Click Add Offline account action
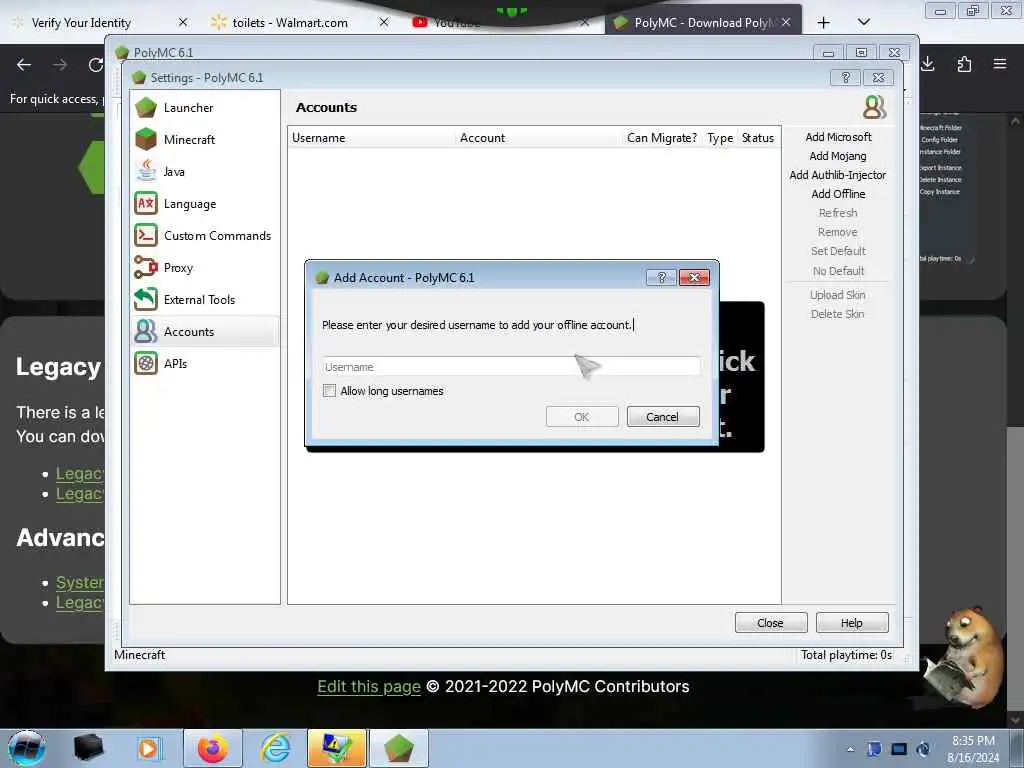Screen dimensions: 1024x768 click(x=838, y=194)
